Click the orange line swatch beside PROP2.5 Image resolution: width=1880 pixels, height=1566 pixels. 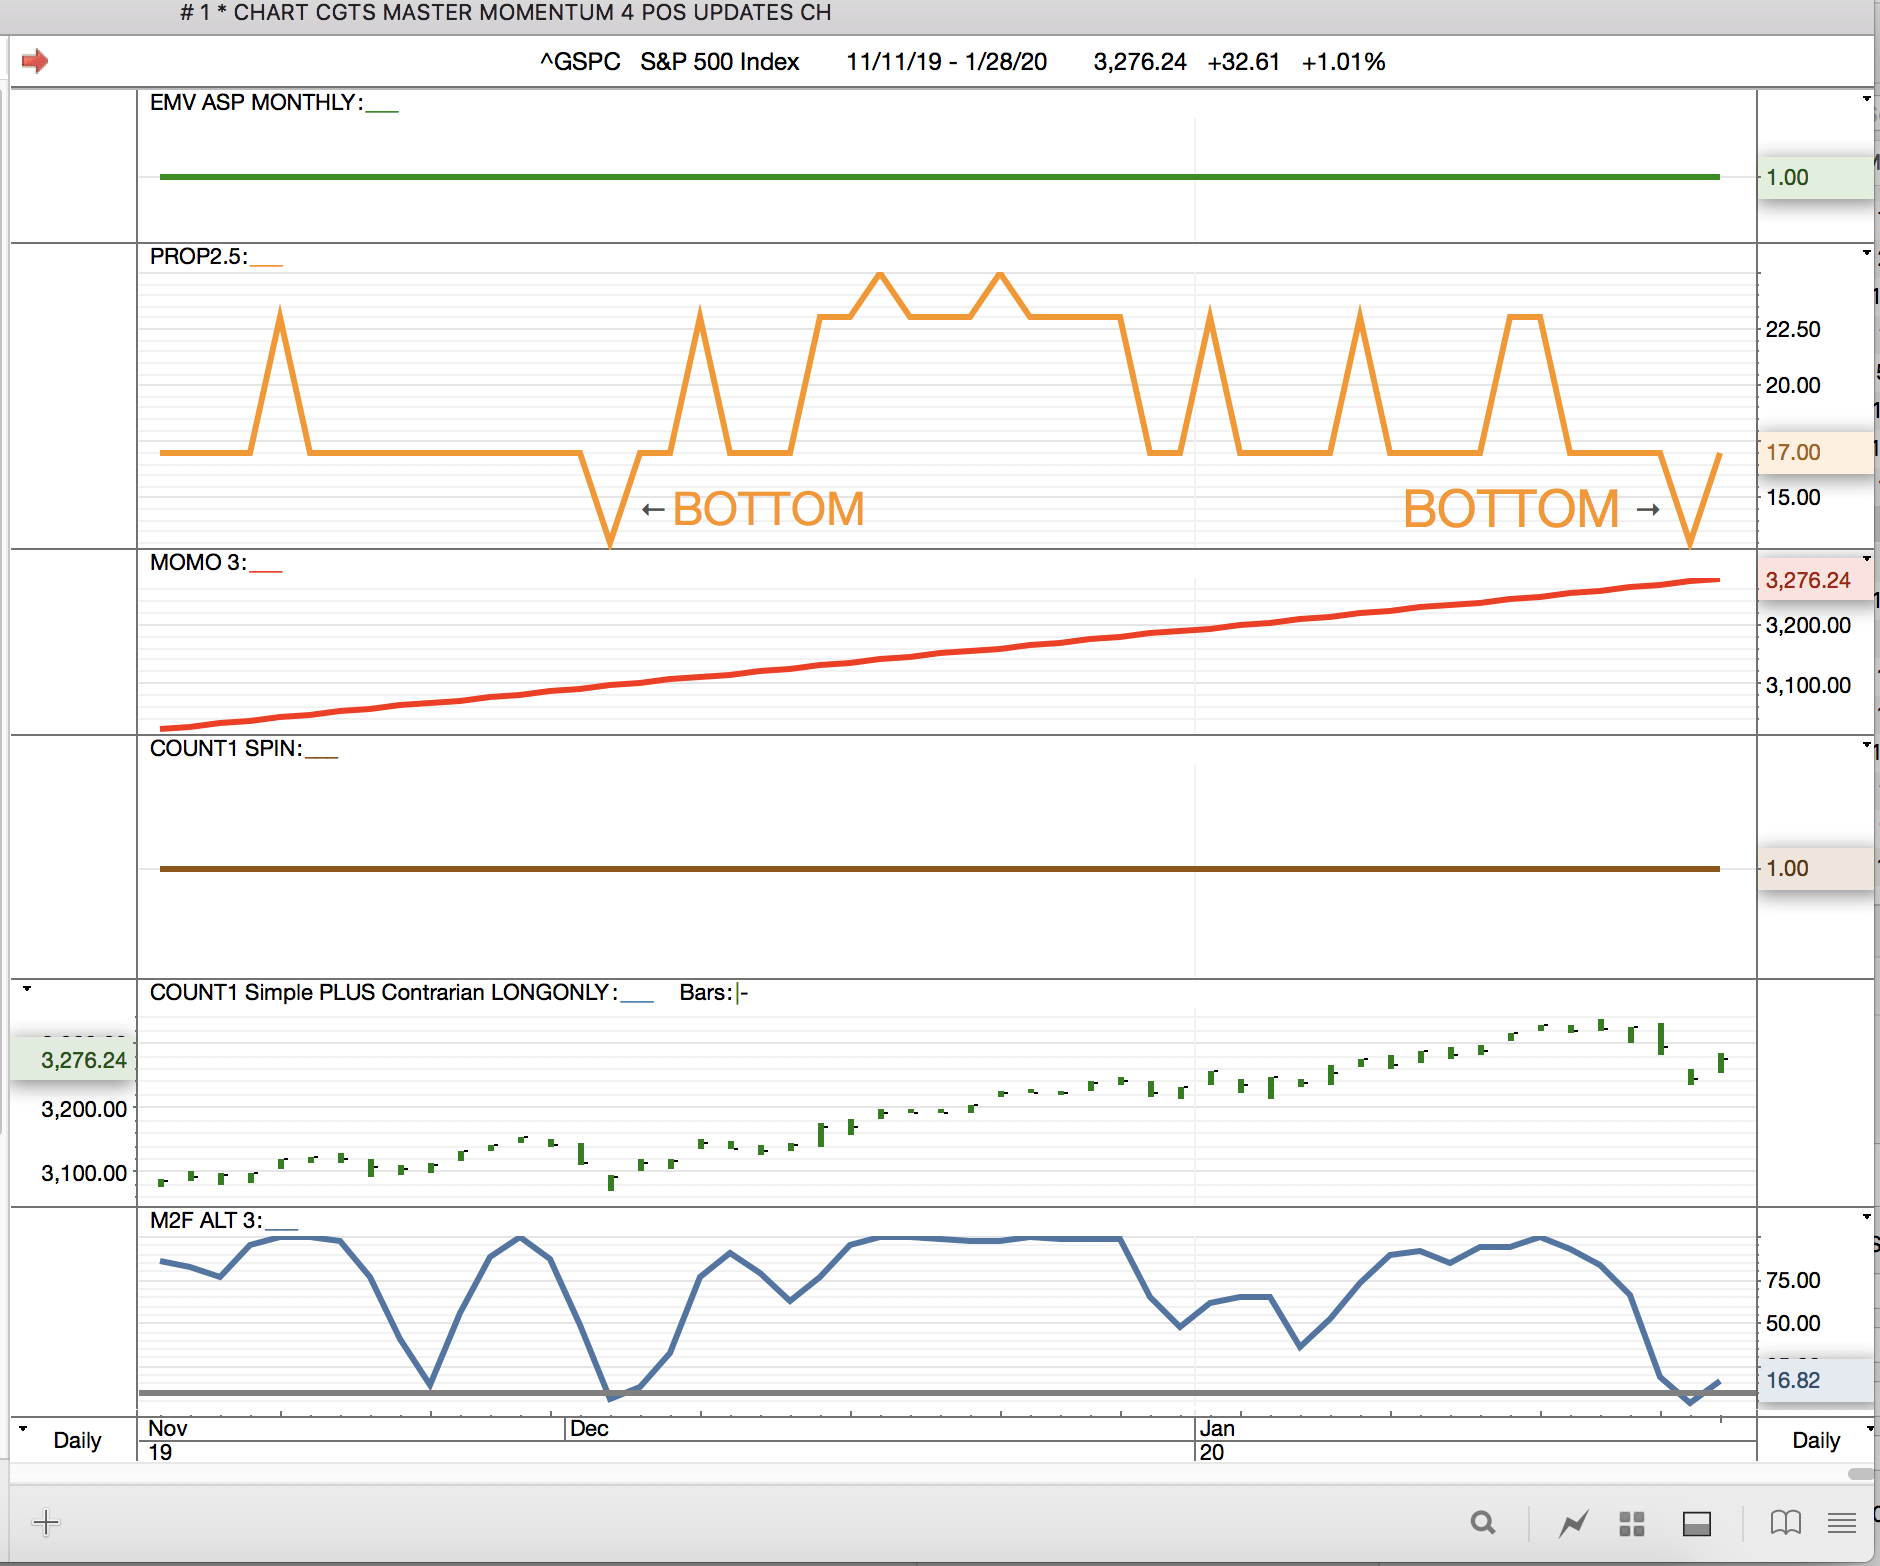tap(266, 263)
